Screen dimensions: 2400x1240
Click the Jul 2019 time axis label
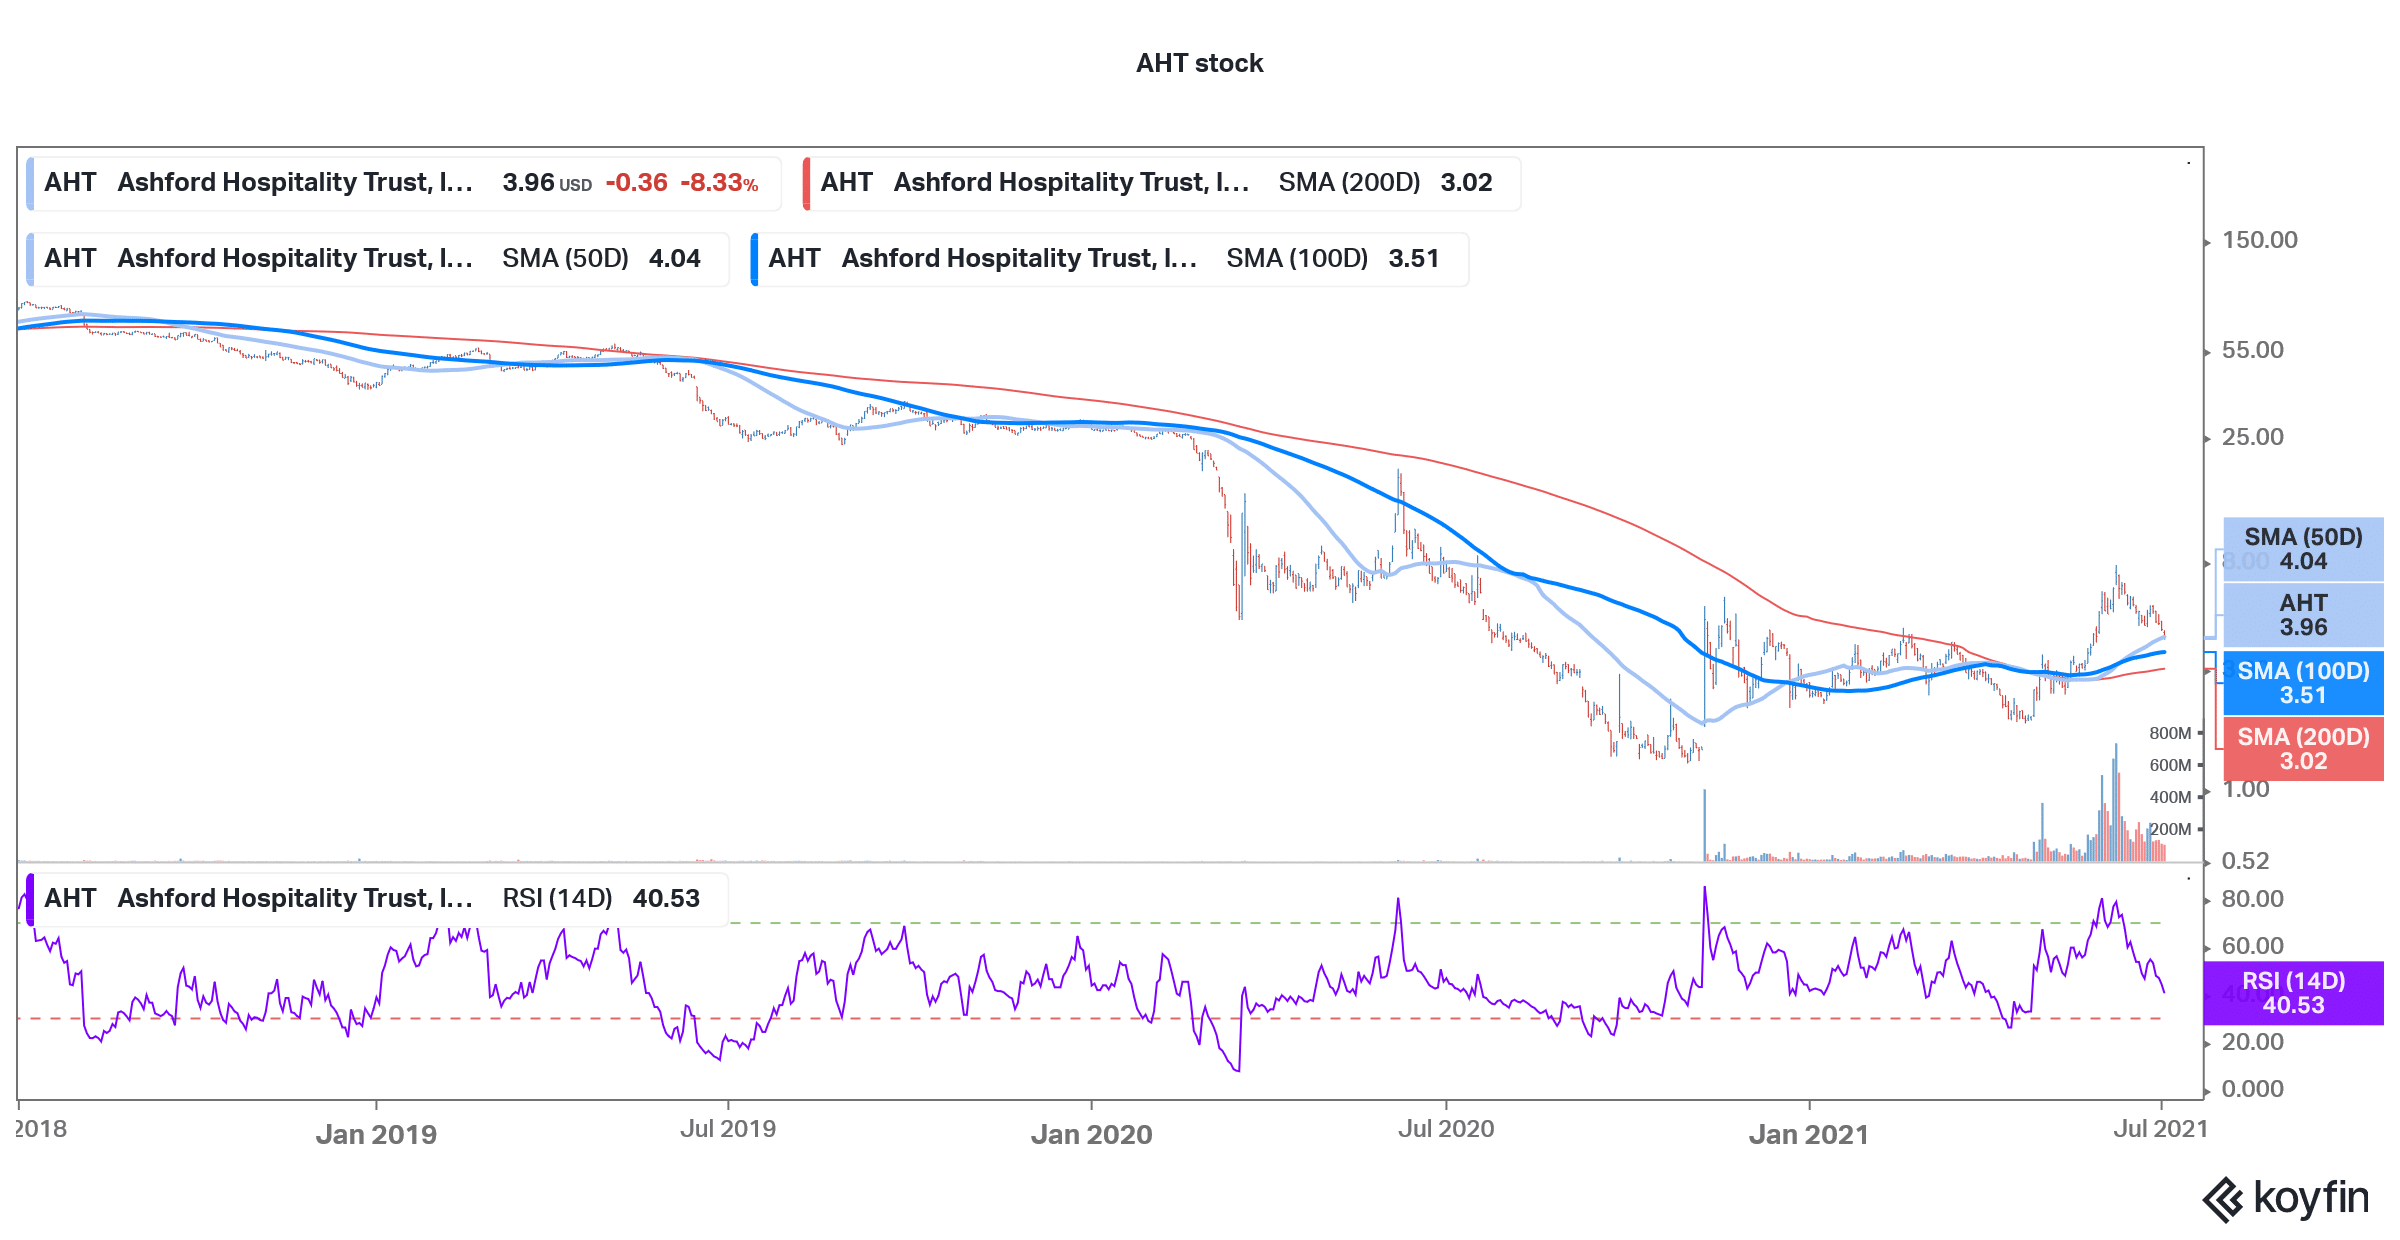(728, 1129)
